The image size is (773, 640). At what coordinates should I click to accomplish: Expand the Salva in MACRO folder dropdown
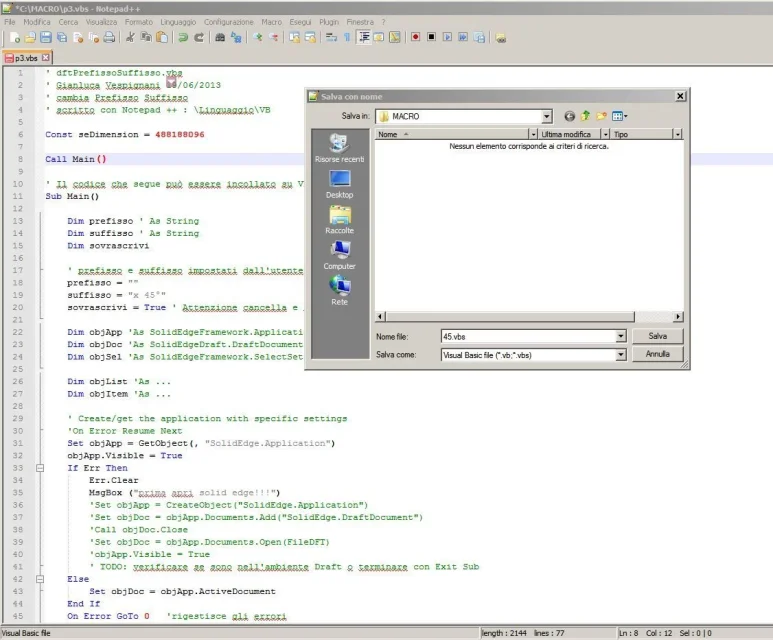[547, 116]
